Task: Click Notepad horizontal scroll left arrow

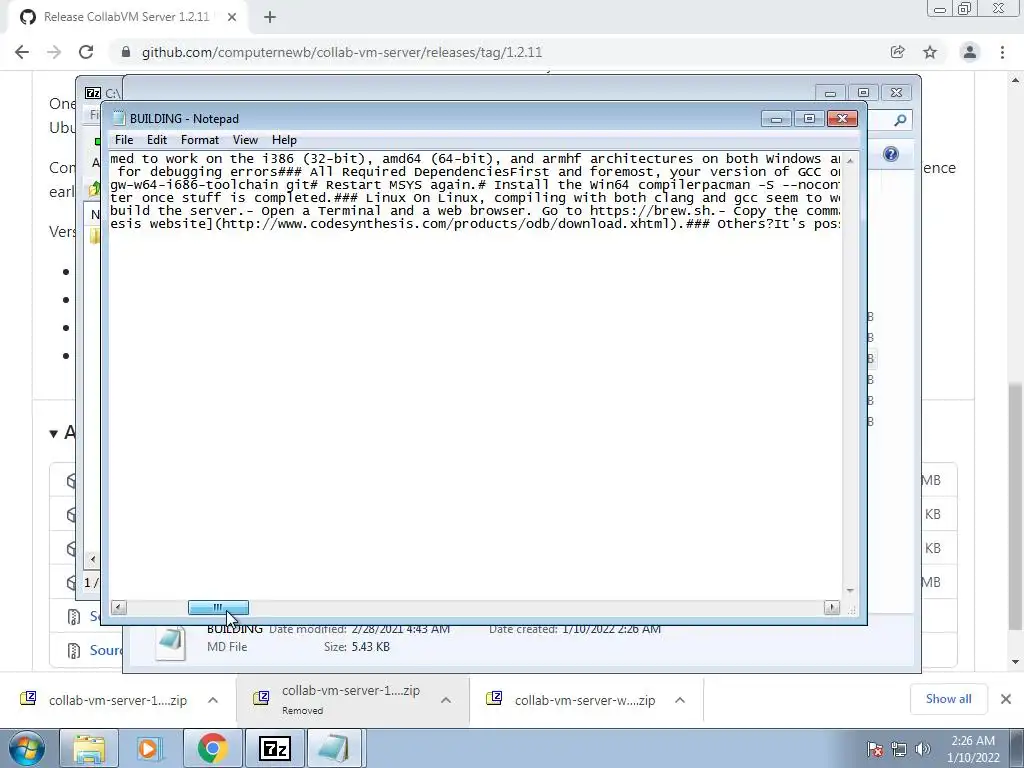Action: pyautogui.click(x=118, y=607)
